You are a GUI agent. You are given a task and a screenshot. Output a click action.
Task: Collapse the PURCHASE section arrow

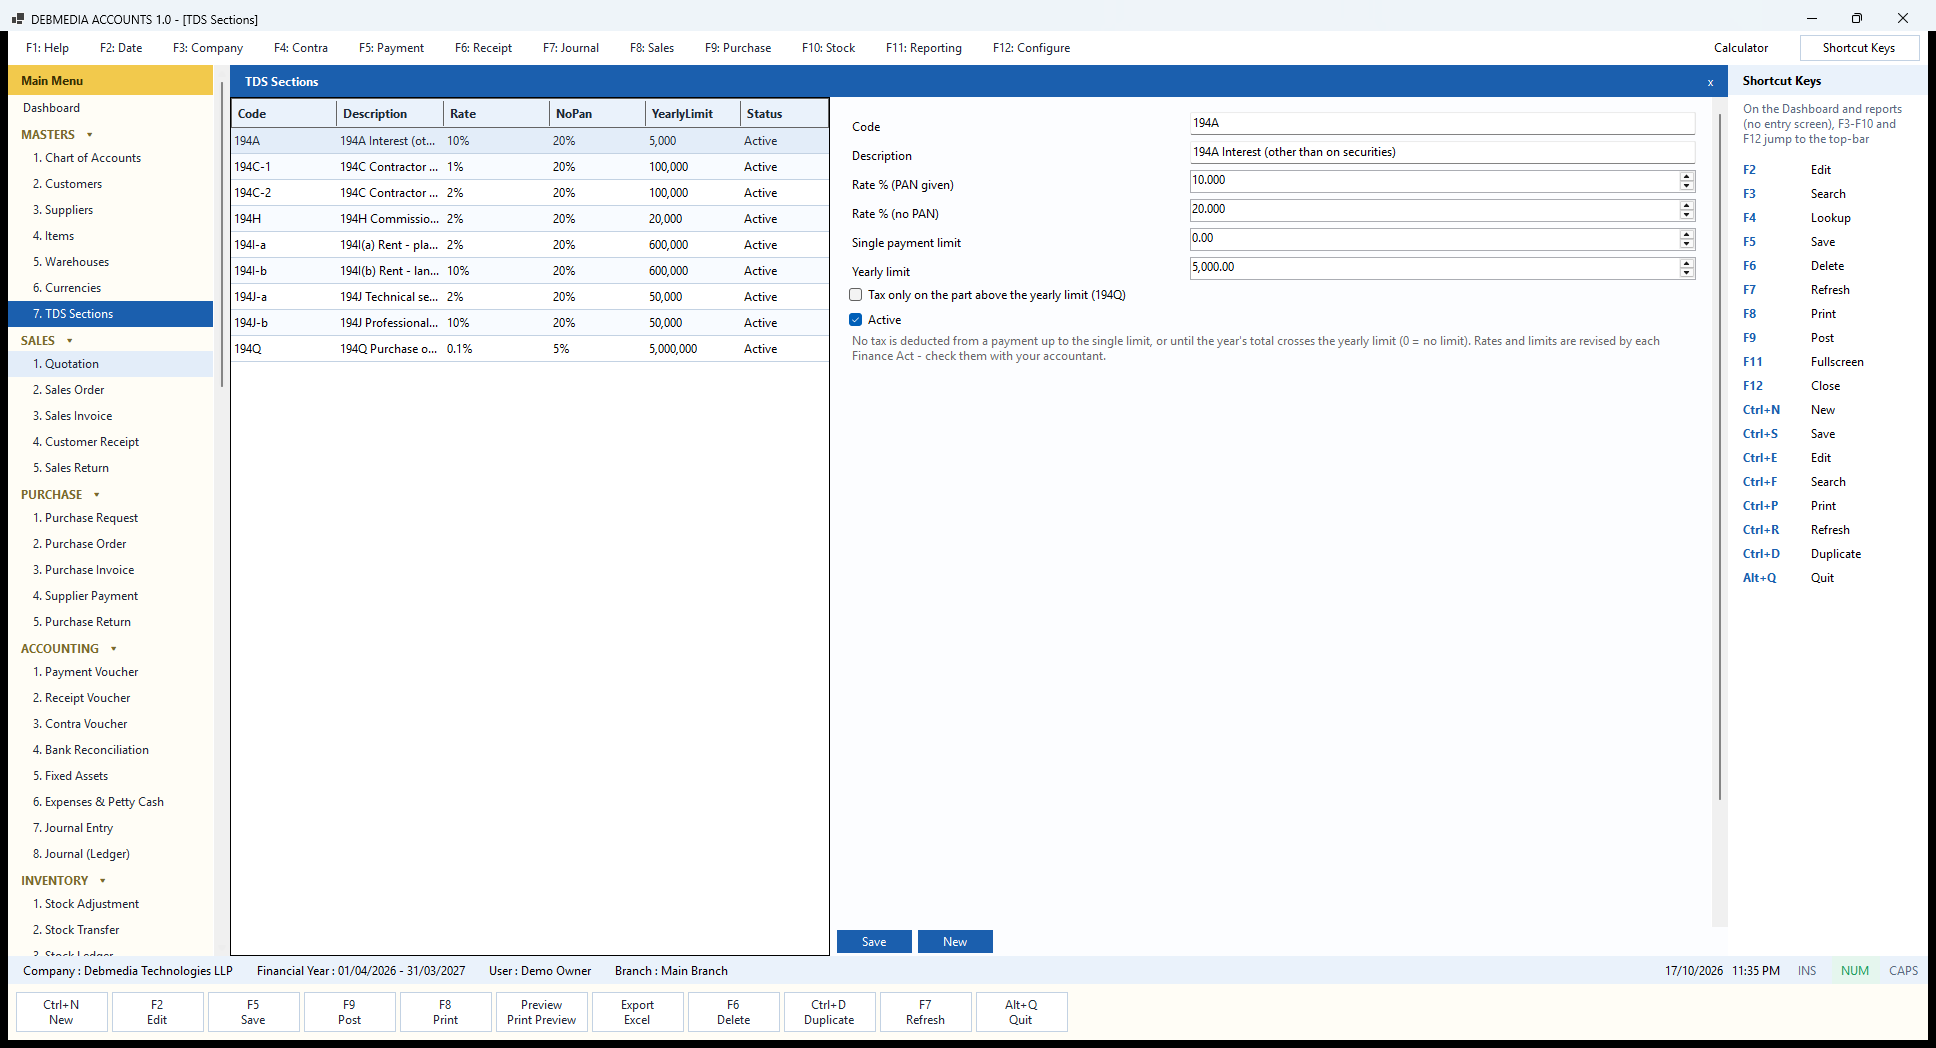point(97,495)
